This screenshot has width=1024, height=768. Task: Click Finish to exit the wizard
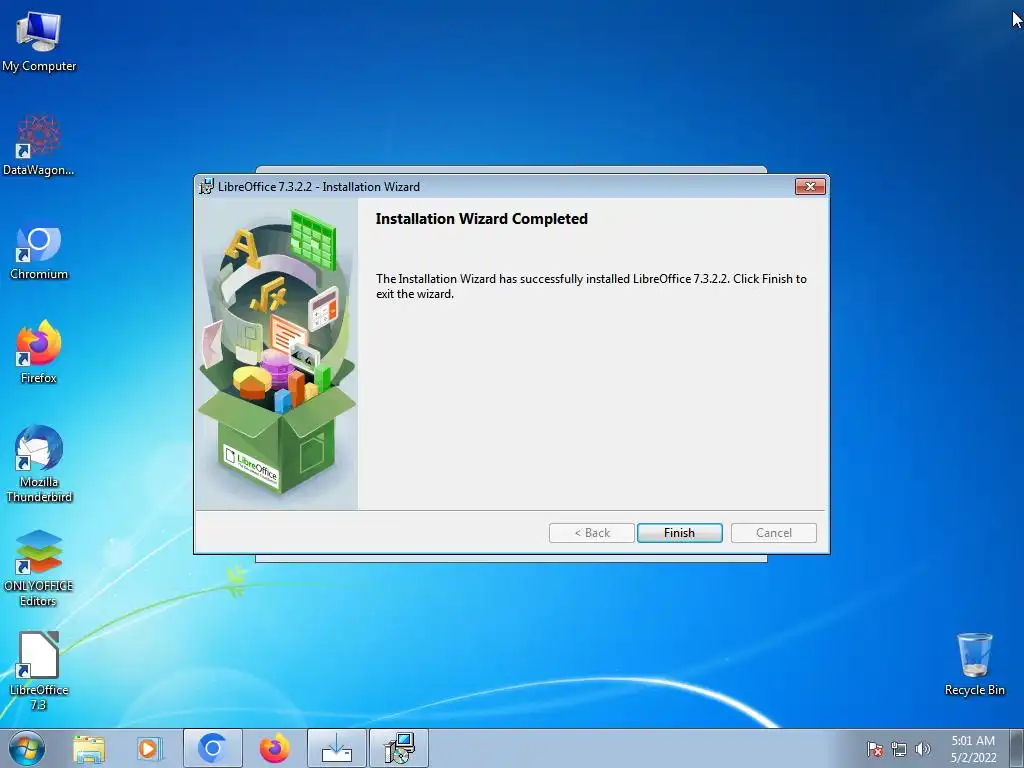pos(679,533)
